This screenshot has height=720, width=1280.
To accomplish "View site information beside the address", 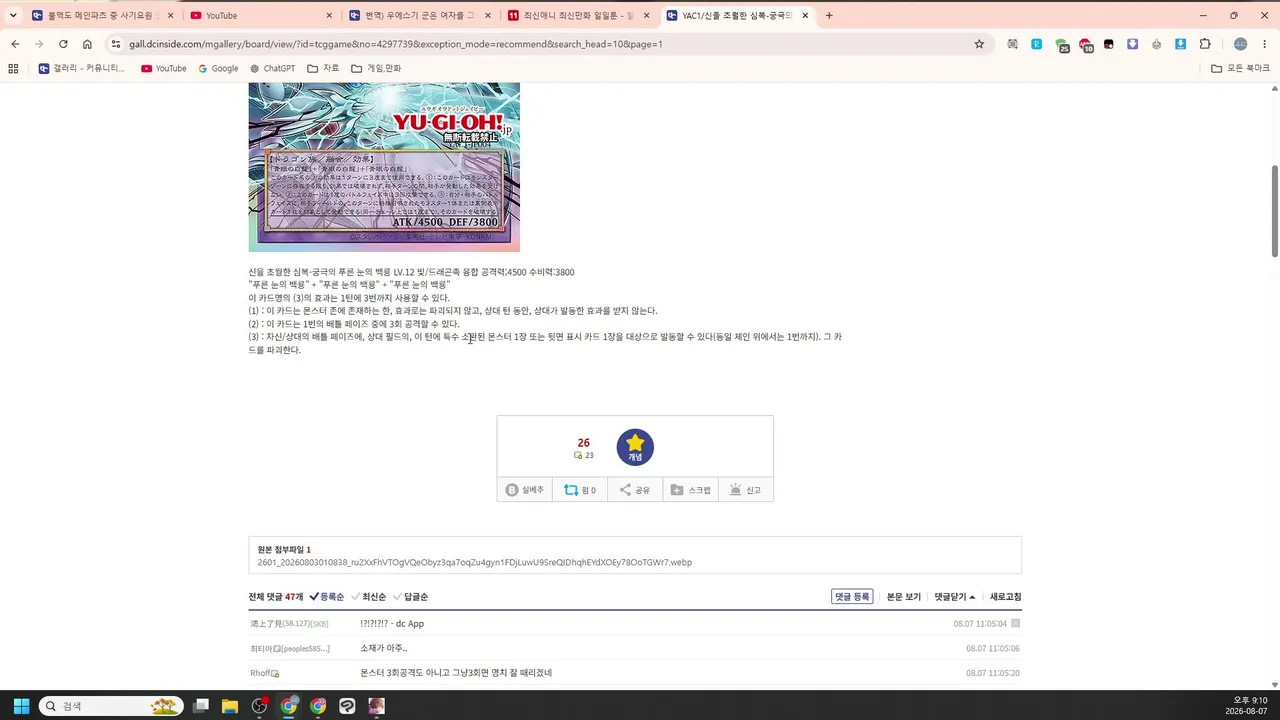I will 116,44.
